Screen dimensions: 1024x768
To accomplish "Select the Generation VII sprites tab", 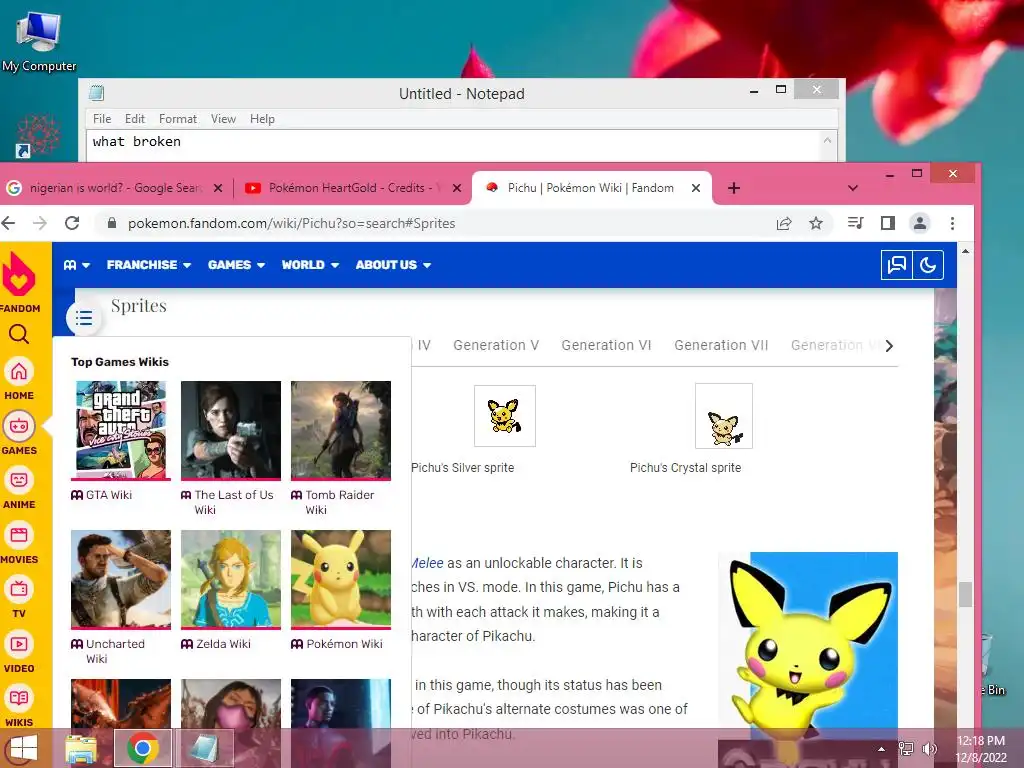I will point(721,345).
